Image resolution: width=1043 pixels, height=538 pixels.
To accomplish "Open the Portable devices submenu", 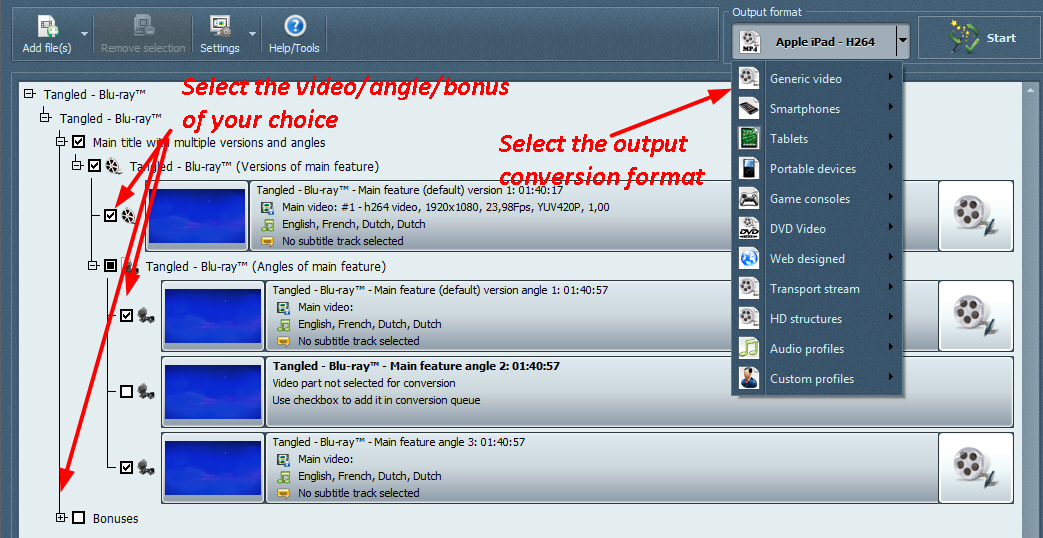I will [x=817, y=168].
